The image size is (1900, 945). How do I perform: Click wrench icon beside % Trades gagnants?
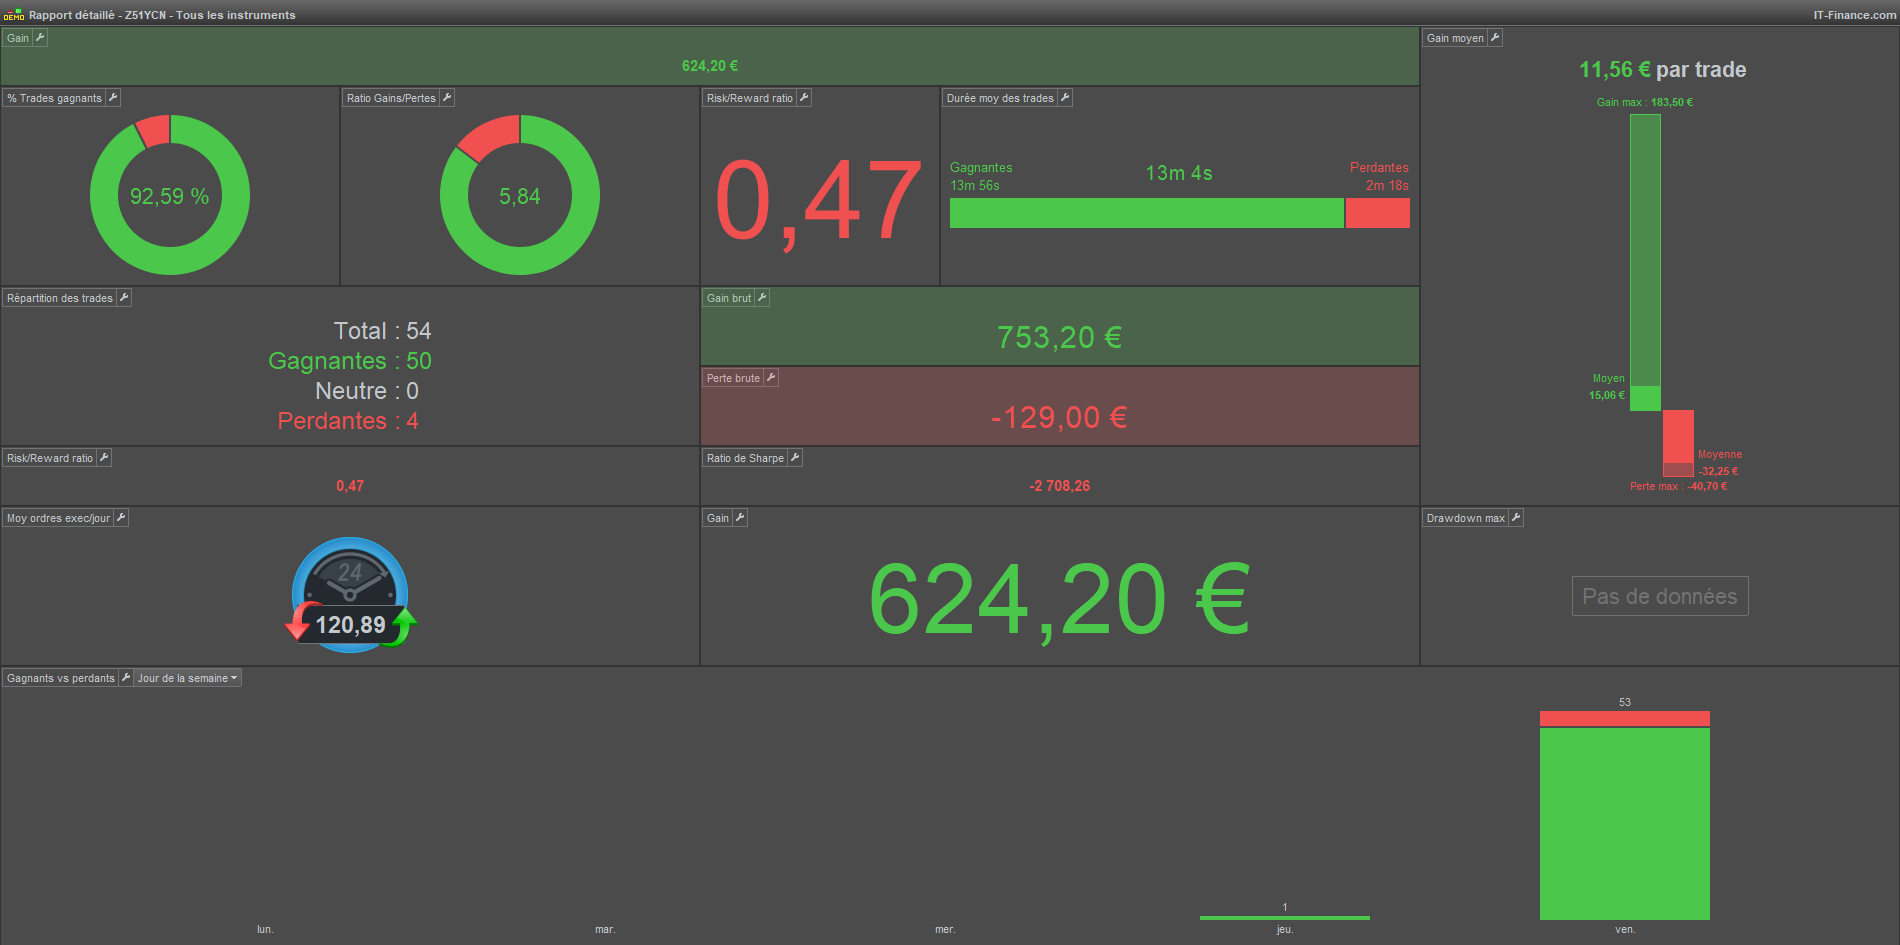[113, 98]
